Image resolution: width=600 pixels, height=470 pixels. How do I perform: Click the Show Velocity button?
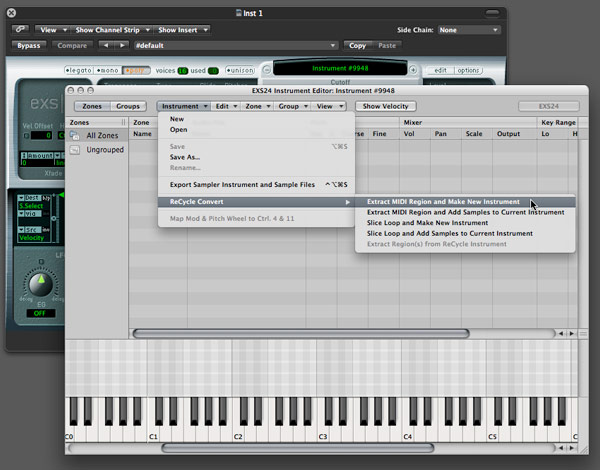pos(385,106)
